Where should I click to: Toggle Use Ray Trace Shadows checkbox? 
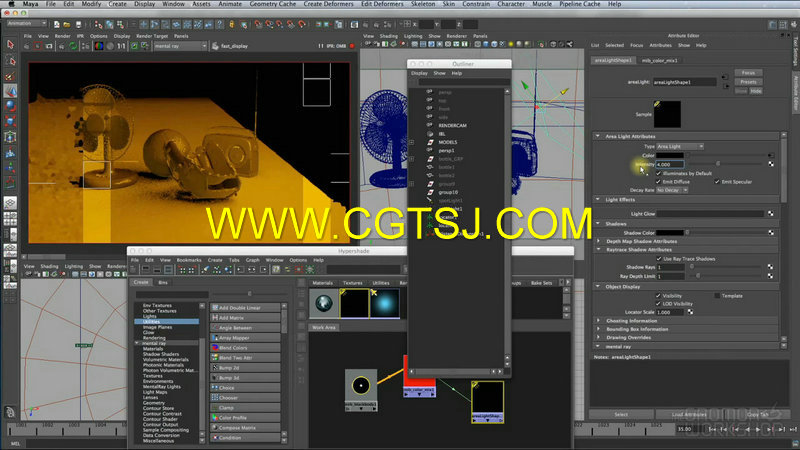pos(658,259)
